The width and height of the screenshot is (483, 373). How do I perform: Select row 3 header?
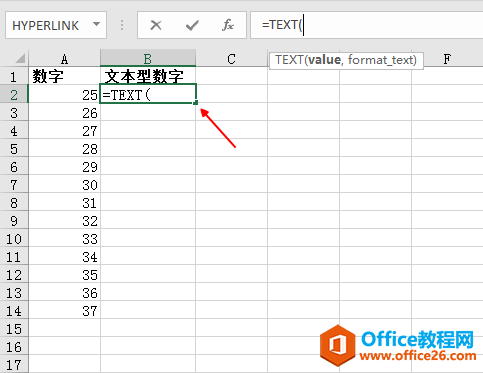[x=14, y=112]
